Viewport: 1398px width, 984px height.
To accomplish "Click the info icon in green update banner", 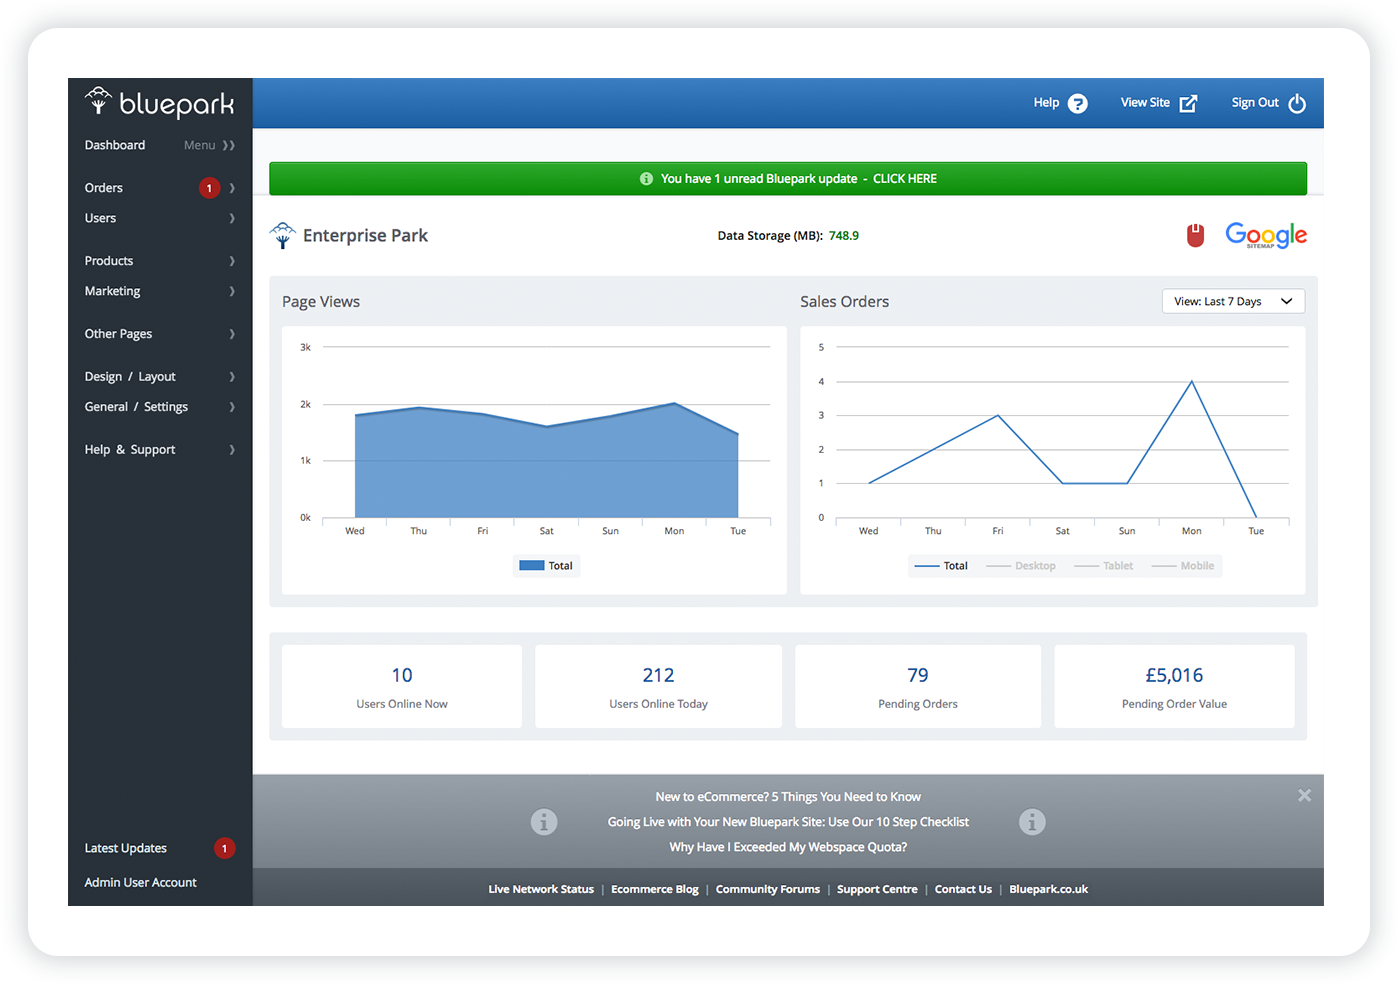I will tap(646, 179).
